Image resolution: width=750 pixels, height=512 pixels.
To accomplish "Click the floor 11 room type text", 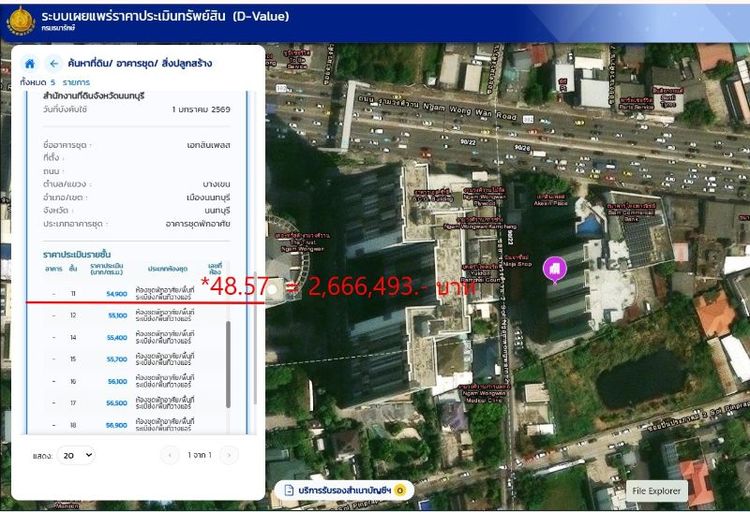I will (x=165, y=294).
